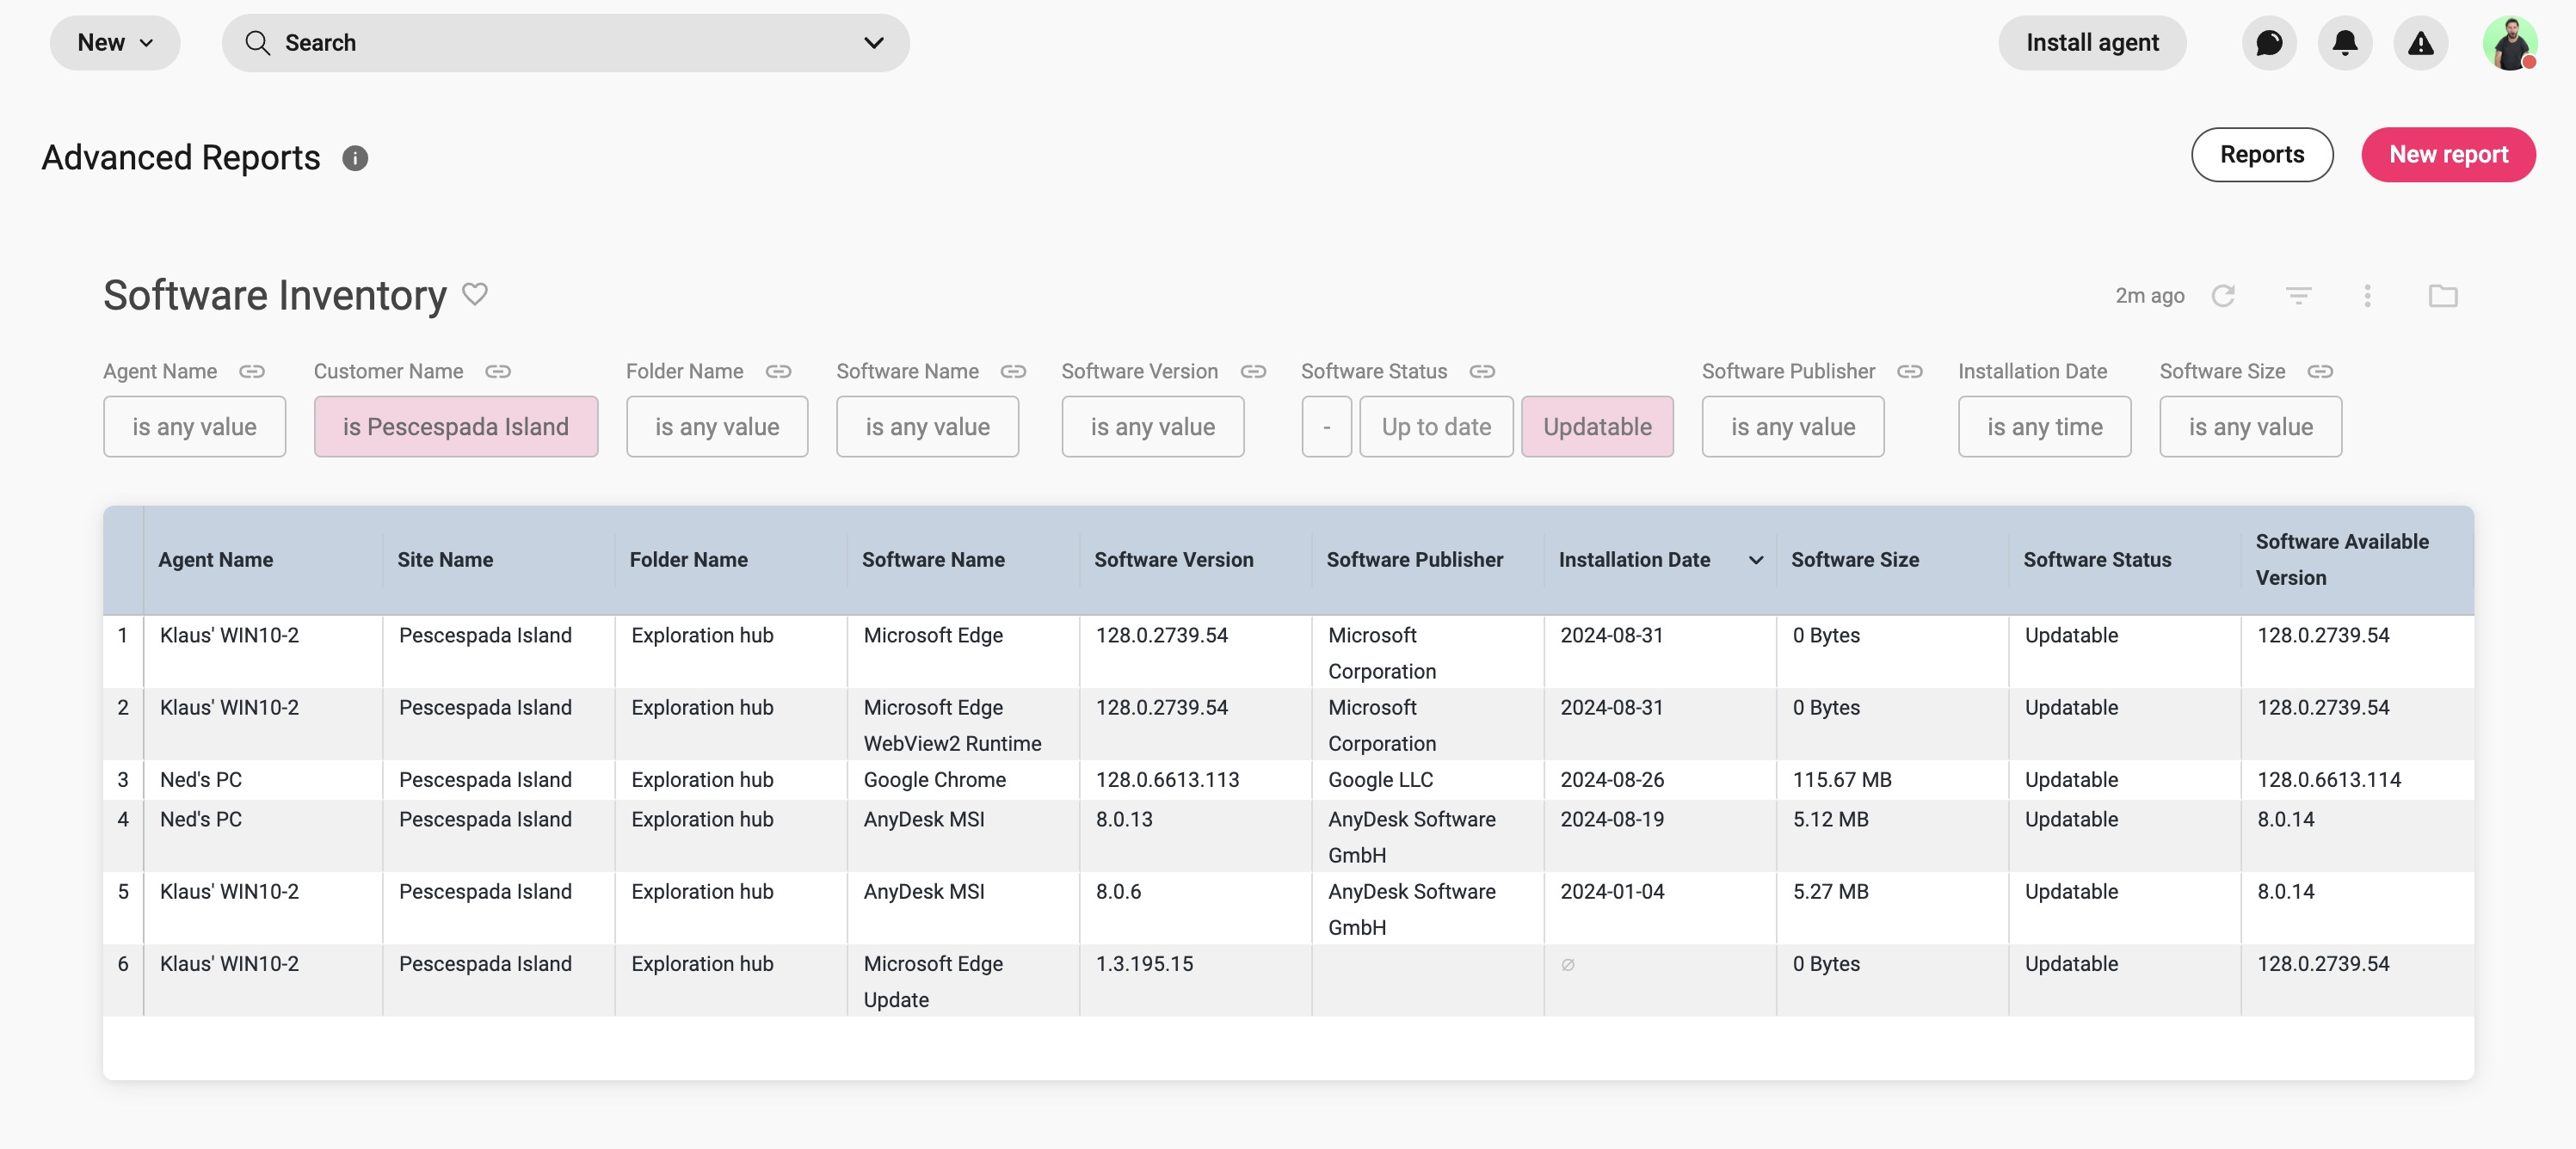The width and height of the screenshot is (2576, 1149).
Task: Sort by Software Available Version column header
Action: [2341, 560]
